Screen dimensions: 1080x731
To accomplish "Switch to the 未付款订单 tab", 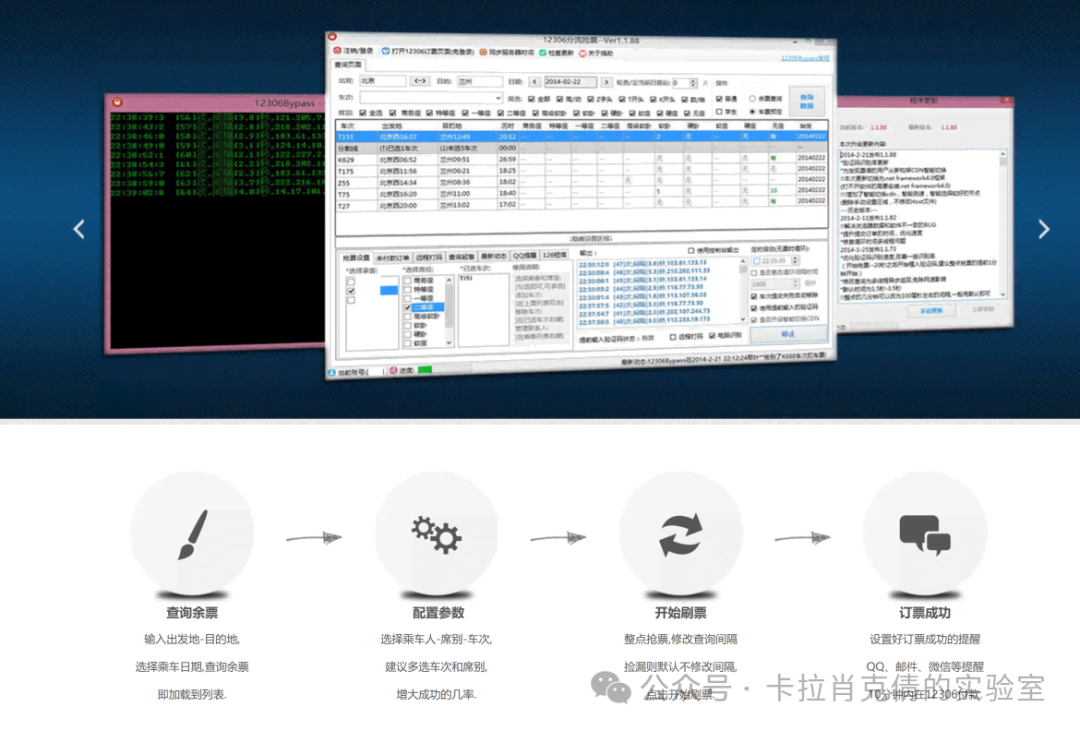I will [x=393, y=257].
